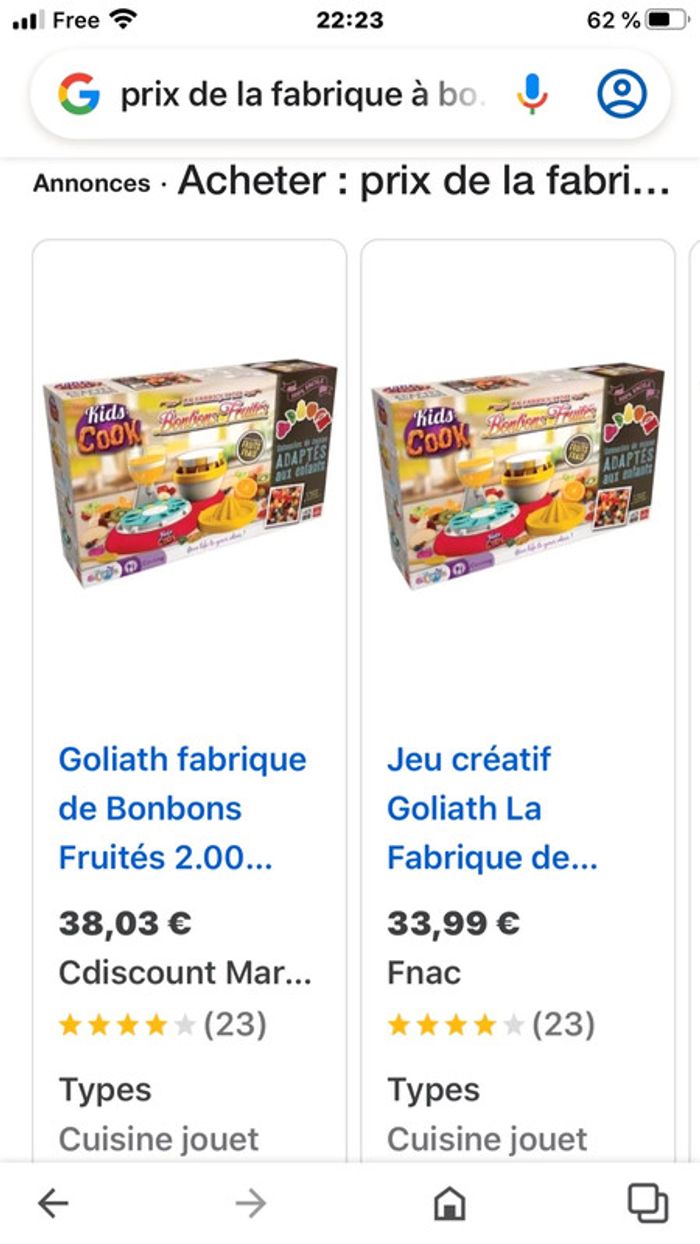Tap the battery indicator in status bar

[664, 20]
